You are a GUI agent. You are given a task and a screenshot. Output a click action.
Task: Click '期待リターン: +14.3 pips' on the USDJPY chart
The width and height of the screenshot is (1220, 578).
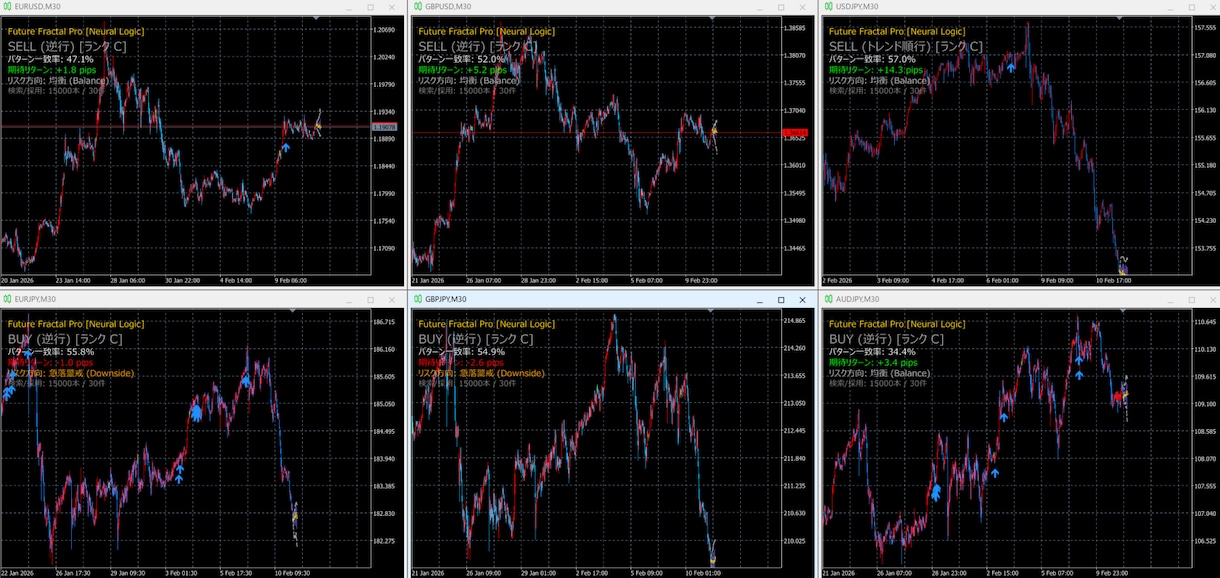click(877, 70)
